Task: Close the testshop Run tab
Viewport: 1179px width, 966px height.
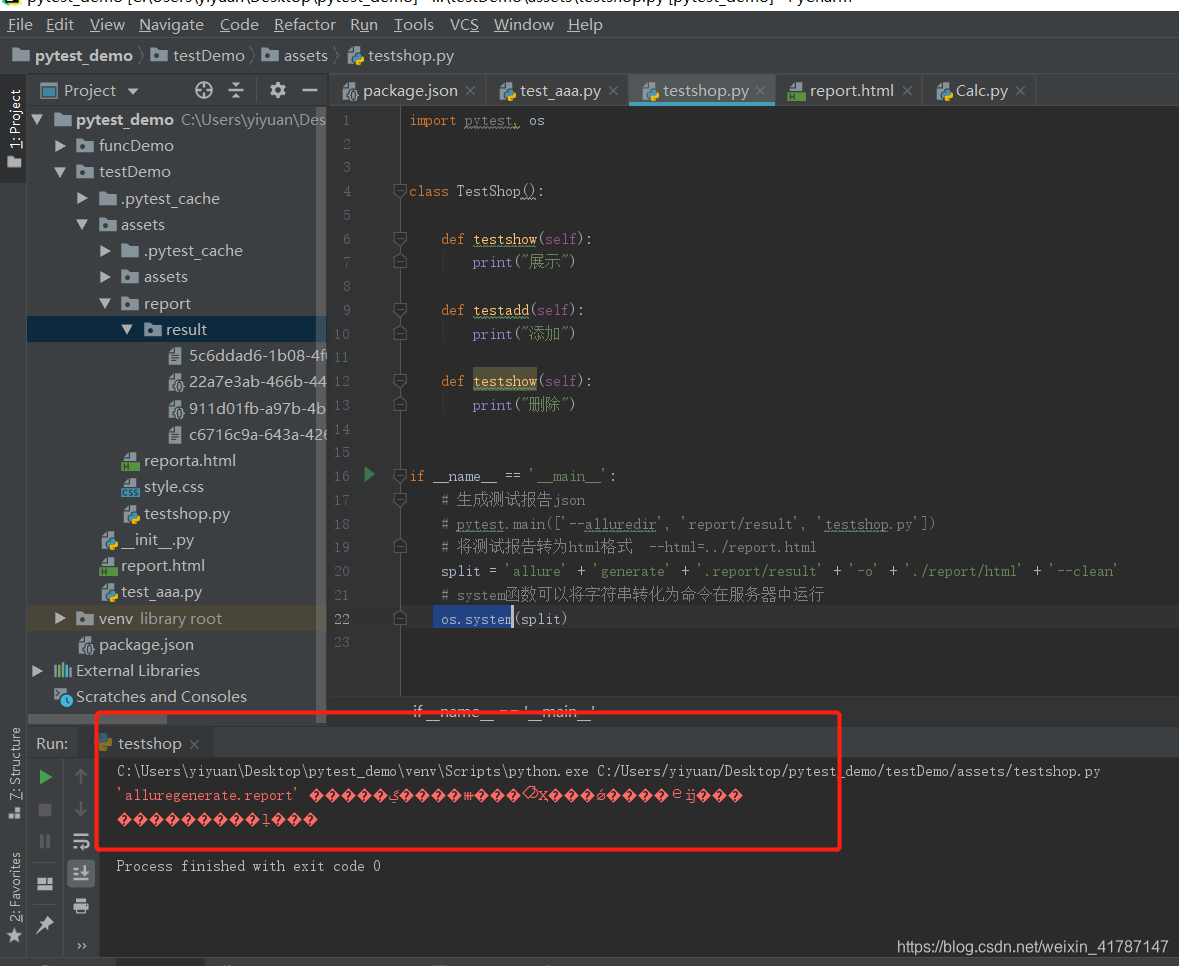Action: pyautogui.click(x=195, y=744)
